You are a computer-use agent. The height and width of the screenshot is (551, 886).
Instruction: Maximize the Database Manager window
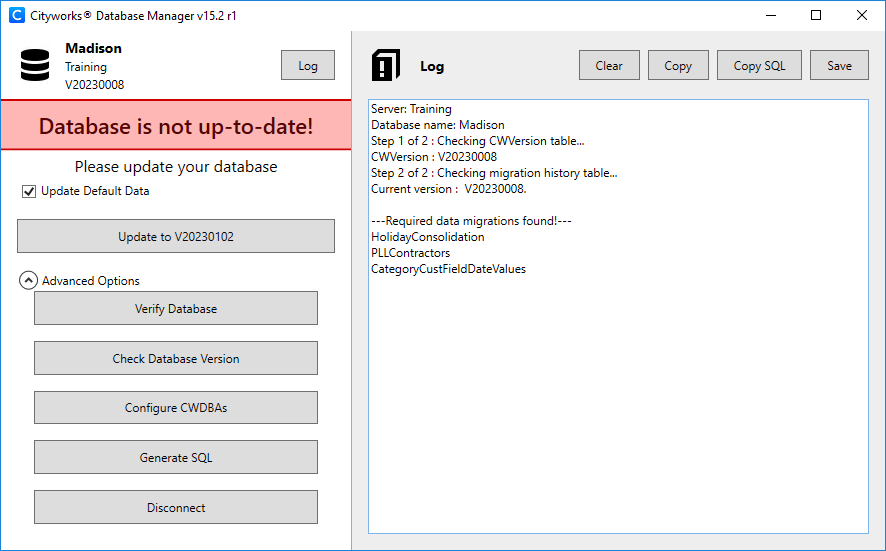[x=816, y=16]
